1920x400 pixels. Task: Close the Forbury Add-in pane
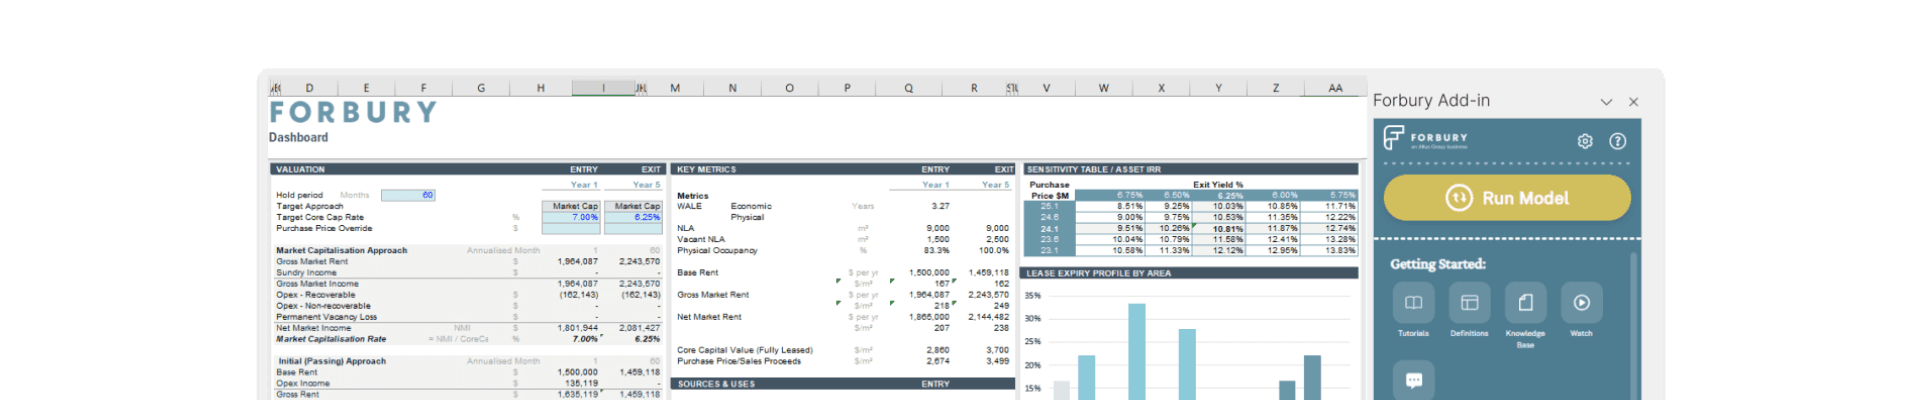tap(1633, 102)
